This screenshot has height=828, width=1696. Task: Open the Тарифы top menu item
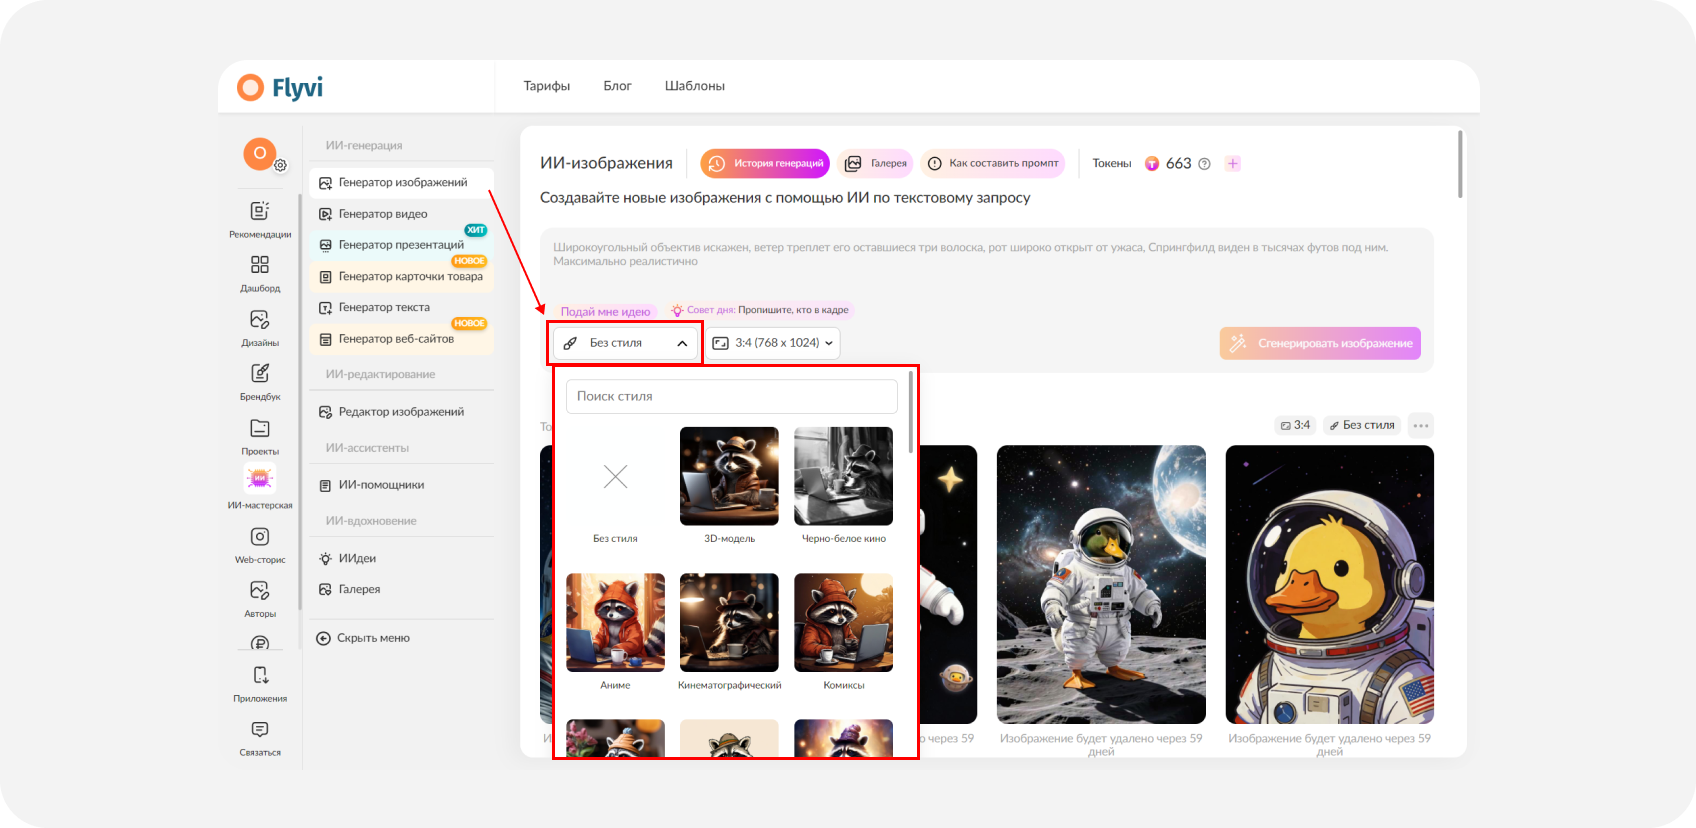(x=547, y=86)
